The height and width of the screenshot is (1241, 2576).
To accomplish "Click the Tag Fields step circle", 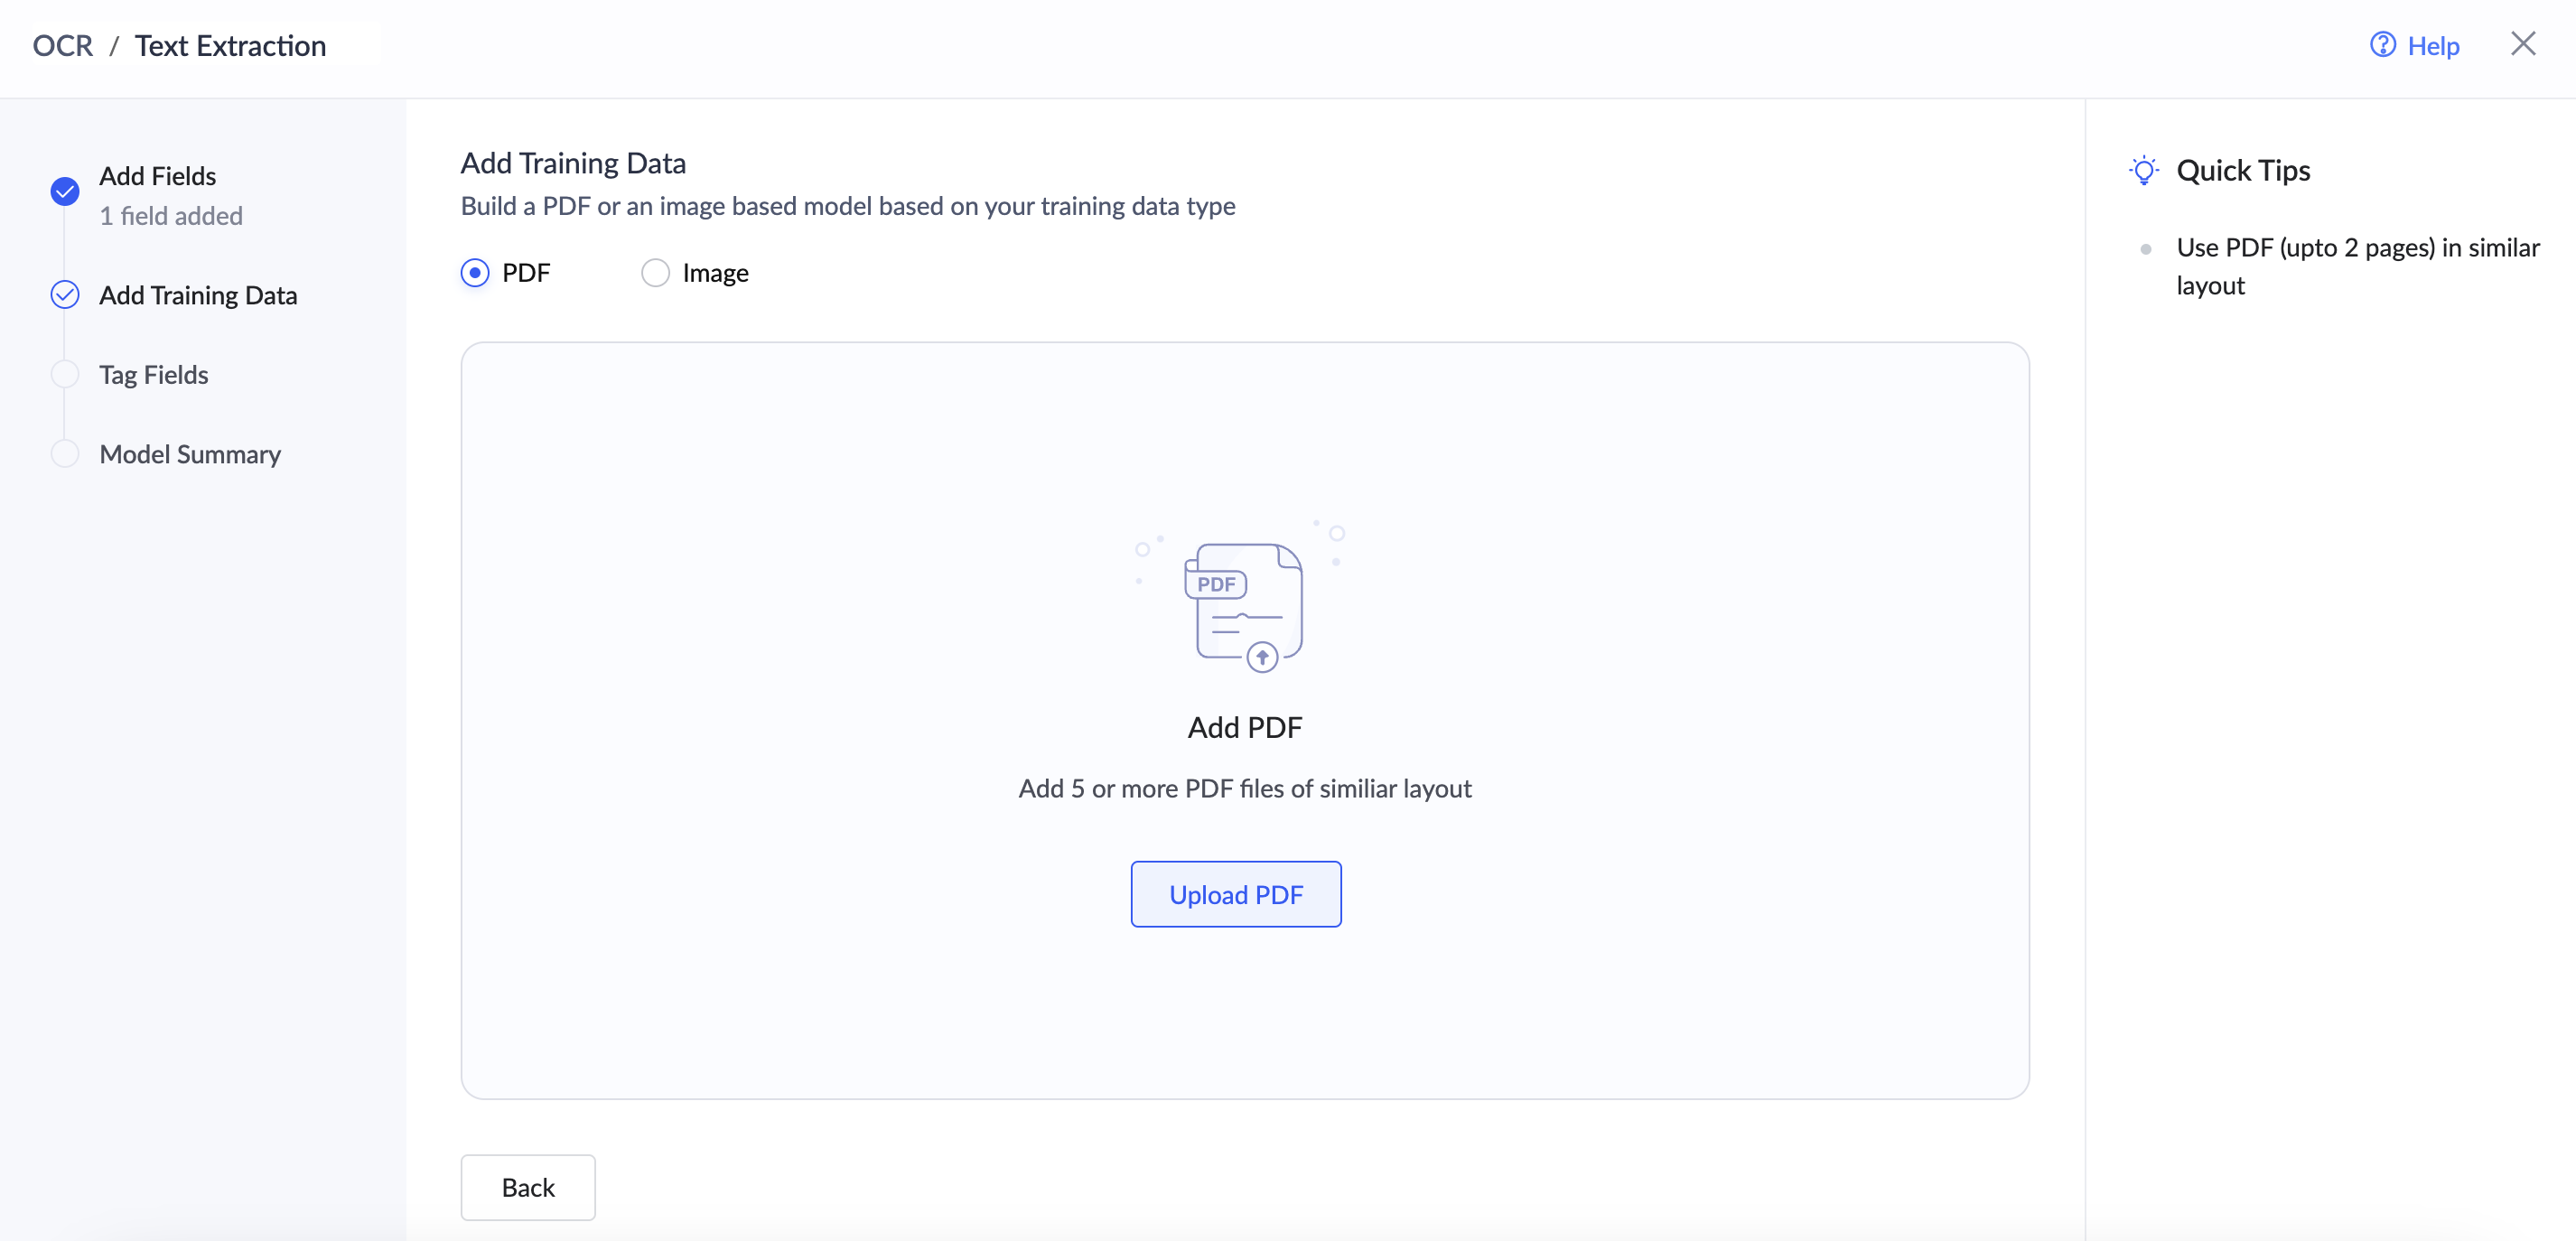I will [x=65, y=374].
